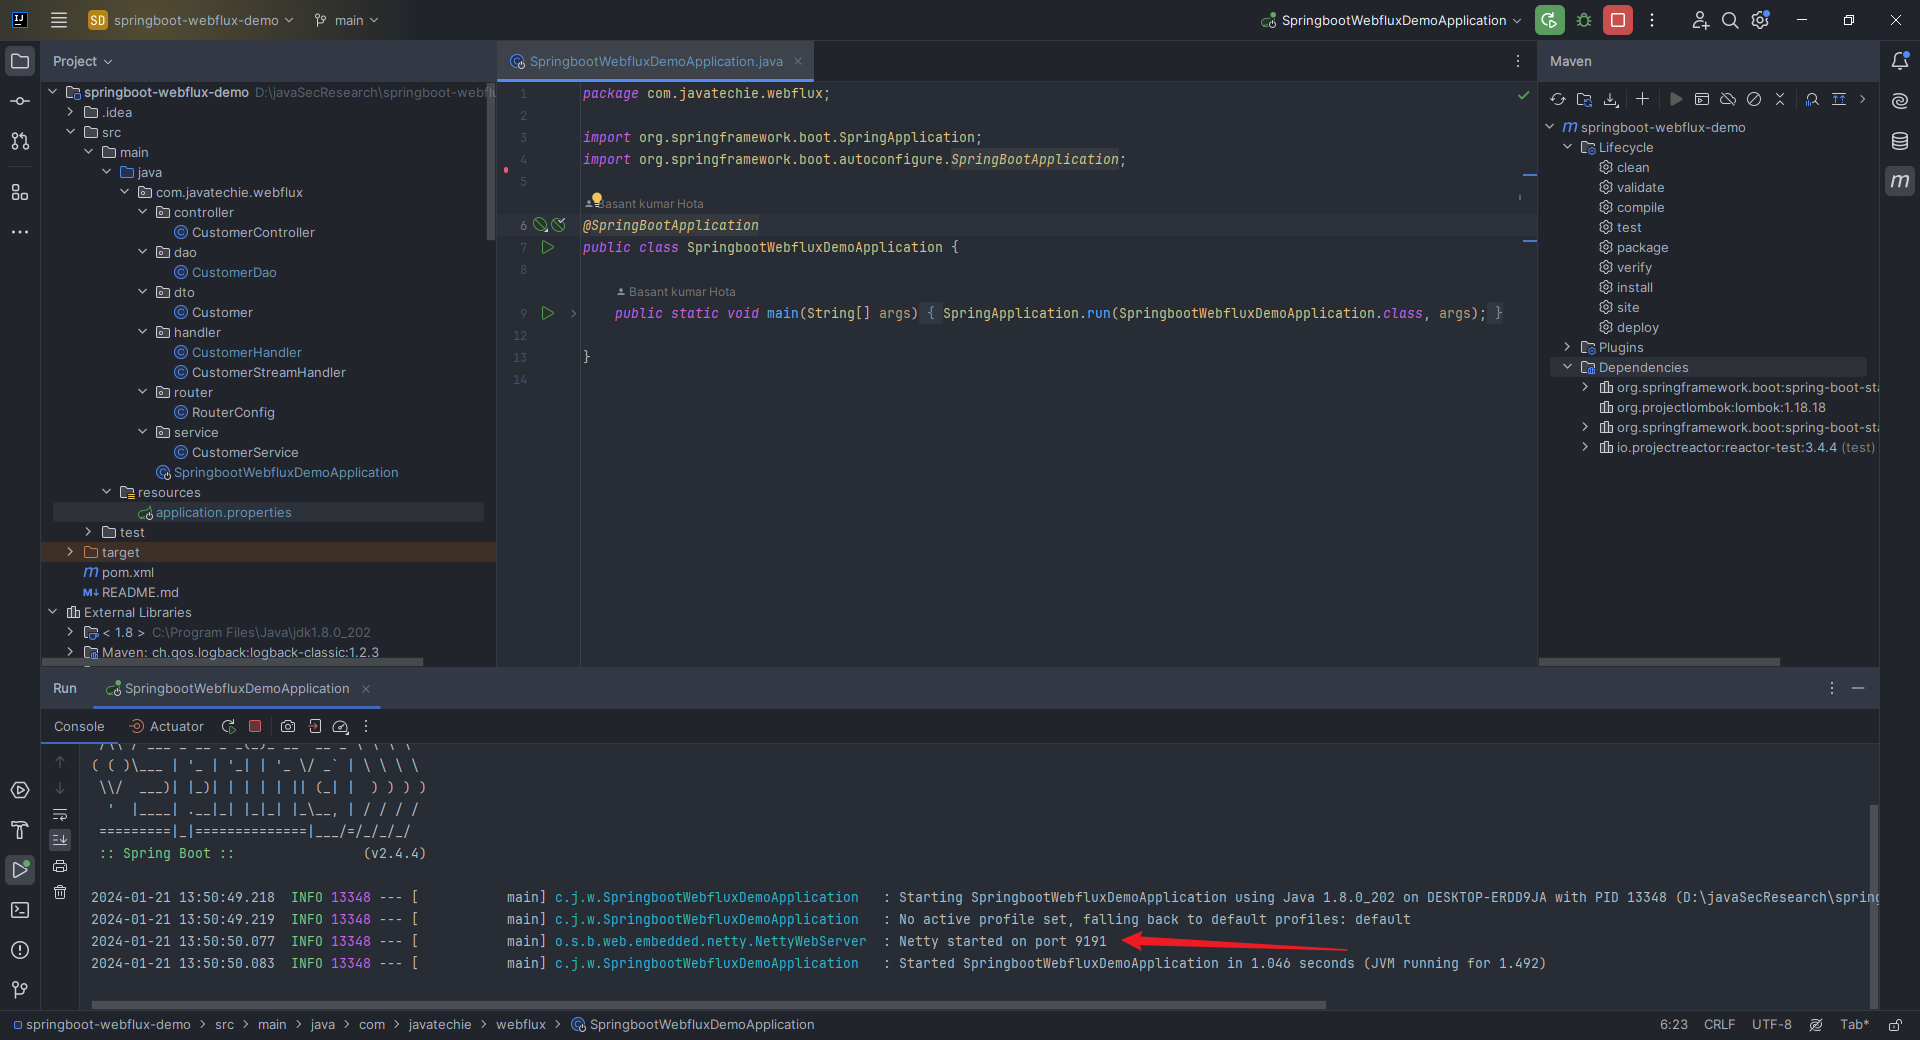
Task: Open the Database tool window icon
Action: click(1900, 141)
